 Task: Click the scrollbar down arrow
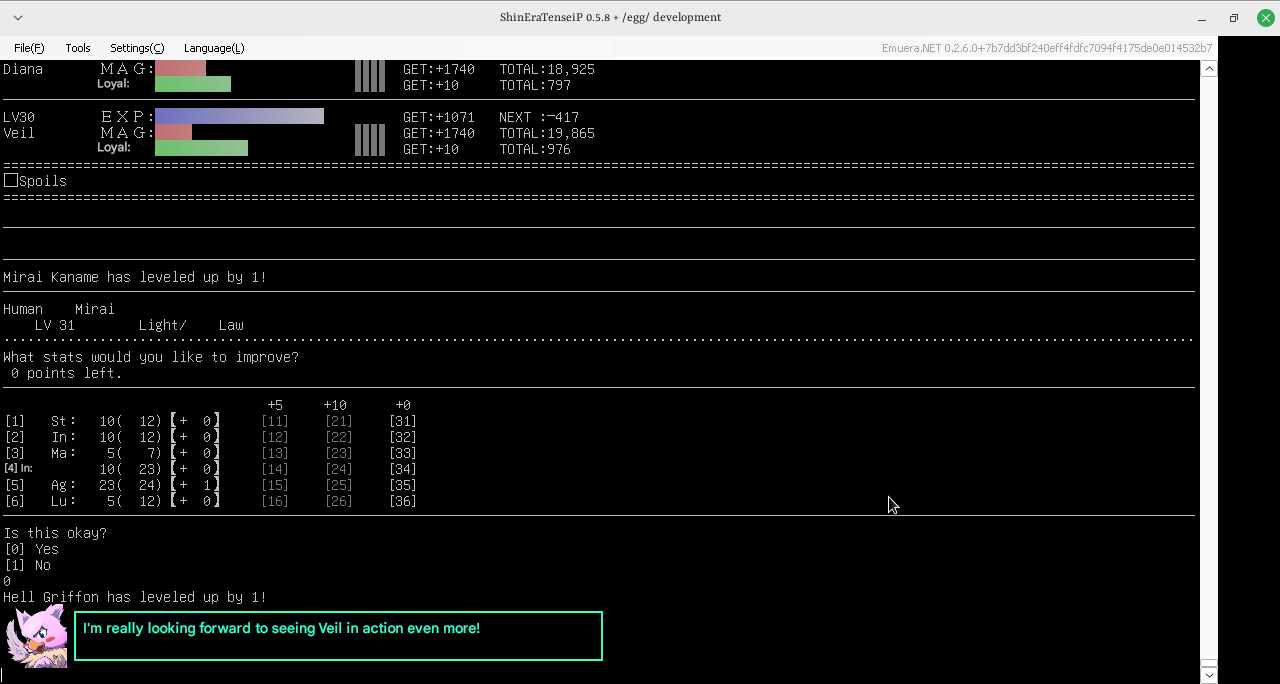point(1209,675)
